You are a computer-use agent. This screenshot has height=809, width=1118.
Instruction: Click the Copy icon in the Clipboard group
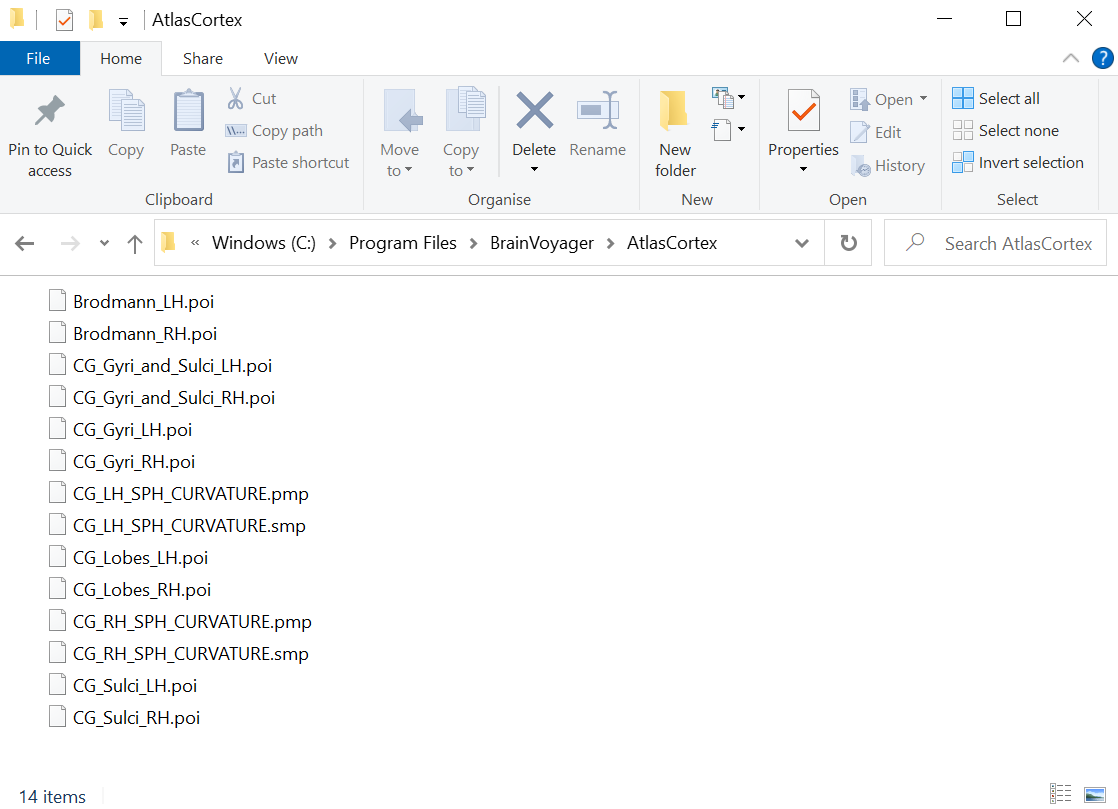click(x=125, y=110)
